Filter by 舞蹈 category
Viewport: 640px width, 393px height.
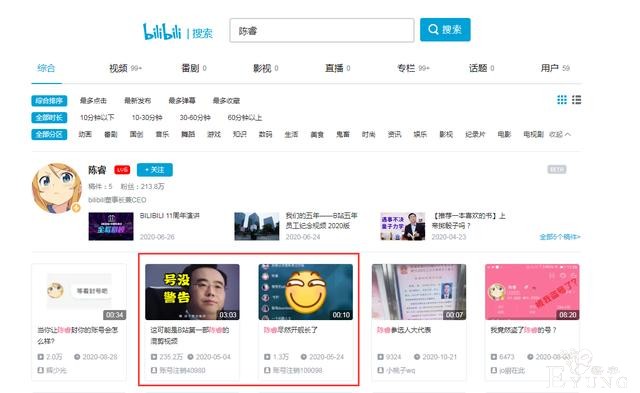[x=188, y=134]
